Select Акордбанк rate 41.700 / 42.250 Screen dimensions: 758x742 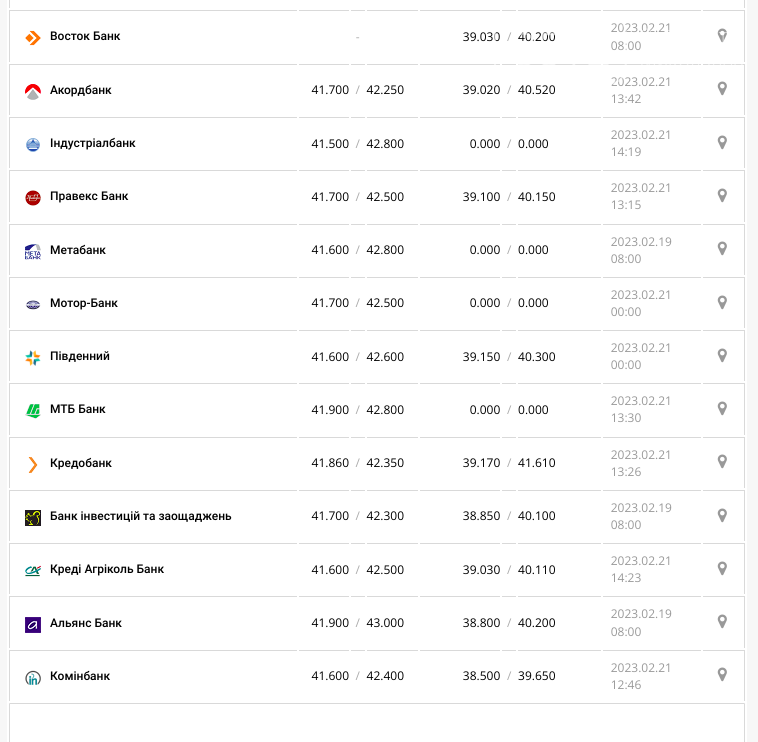click(358, 90)
